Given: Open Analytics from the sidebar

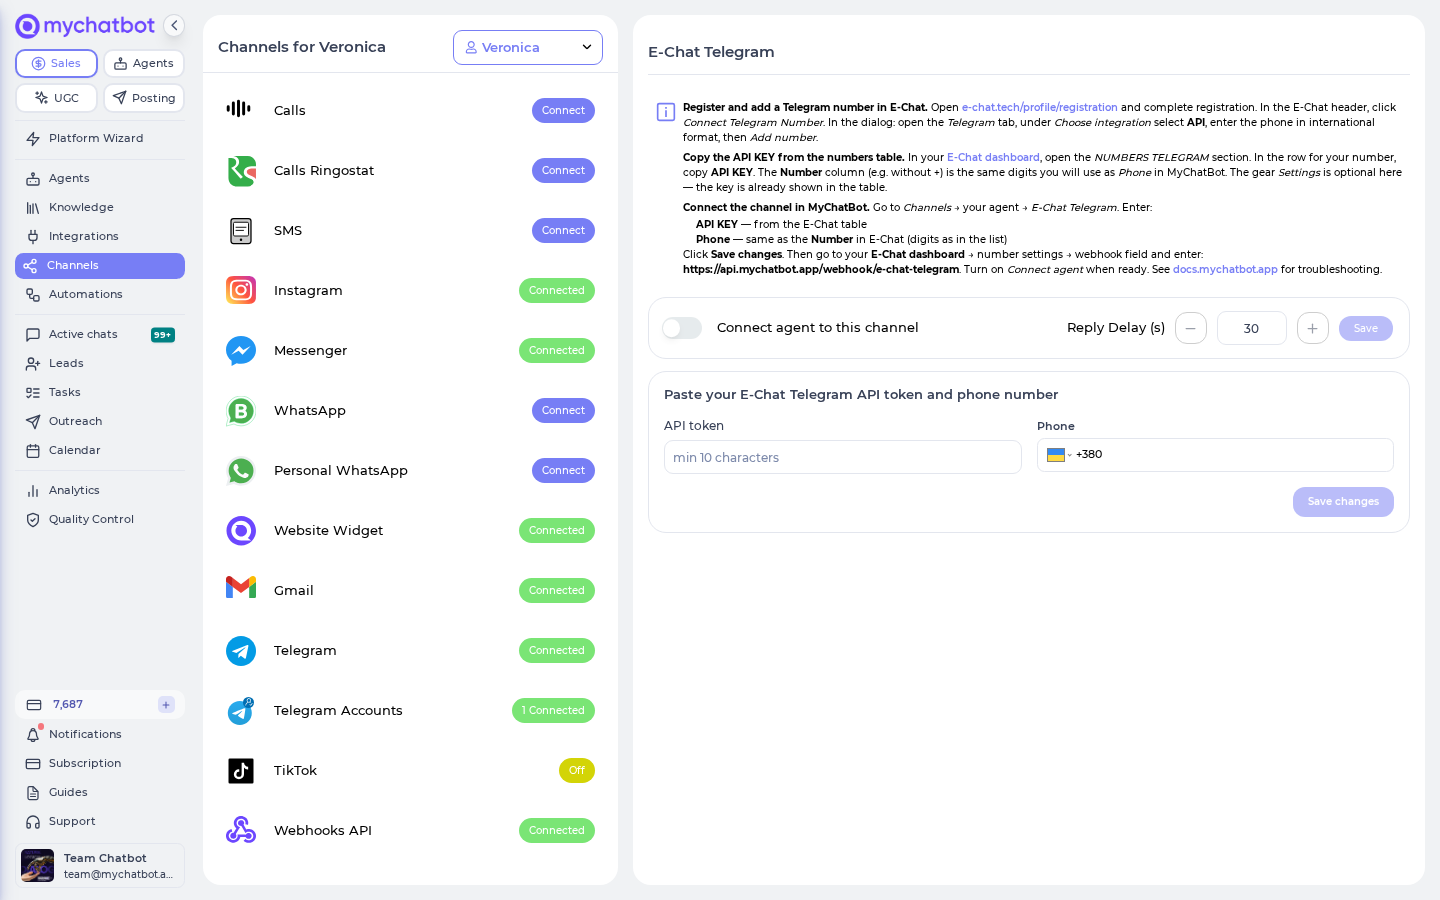Looking at the screenshot, I should click(x=99, y=490).
